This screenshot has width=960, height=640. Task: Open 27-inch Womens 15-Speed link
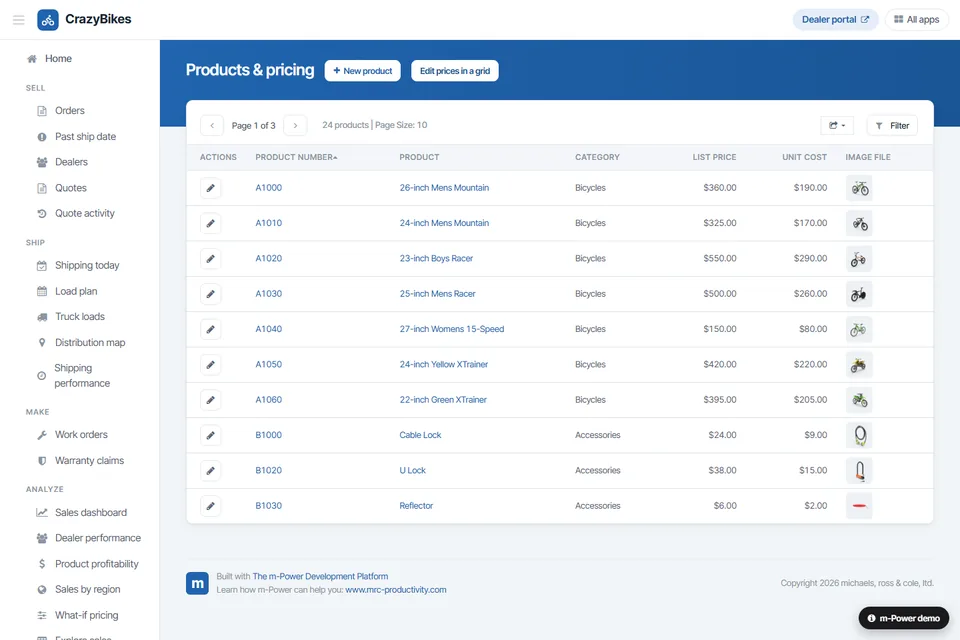click(452, 329)
